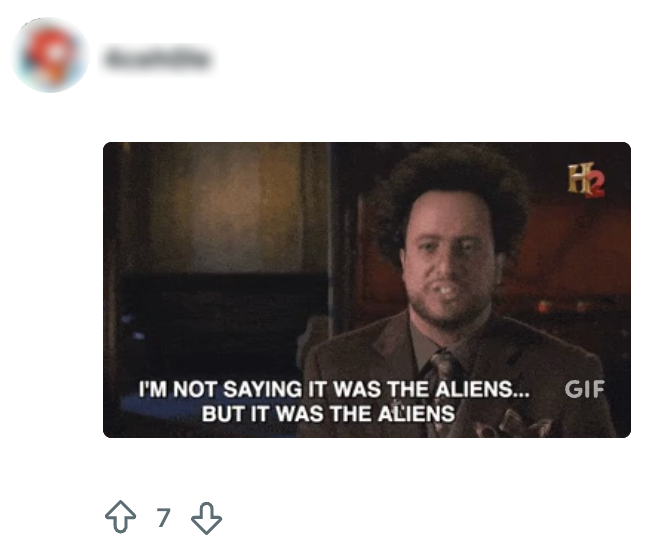Screen dimensions: 666x558
Task: Click the GIF badge on the image
Action: point(584,389)
